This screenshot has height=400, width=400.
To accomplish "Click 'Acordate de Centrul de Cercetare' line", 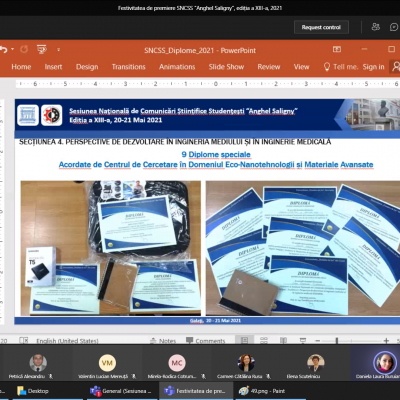I will coord(216,165).
